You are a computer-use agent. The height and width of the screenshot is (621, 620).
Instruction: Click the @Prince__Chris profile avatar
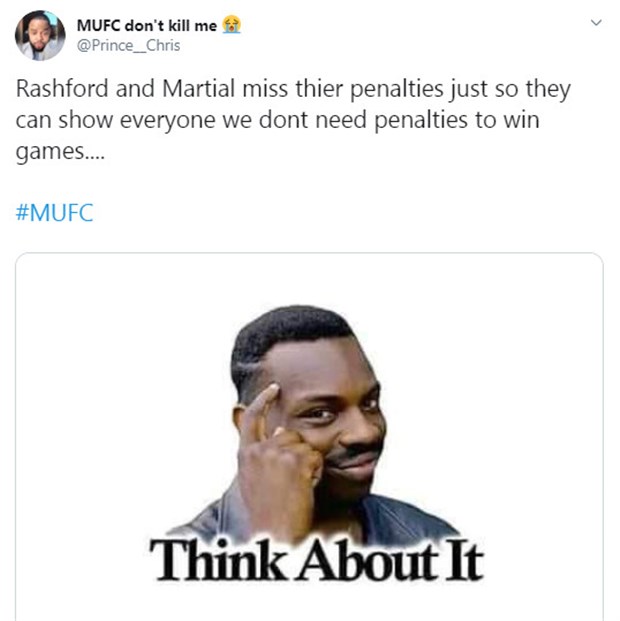40,35
